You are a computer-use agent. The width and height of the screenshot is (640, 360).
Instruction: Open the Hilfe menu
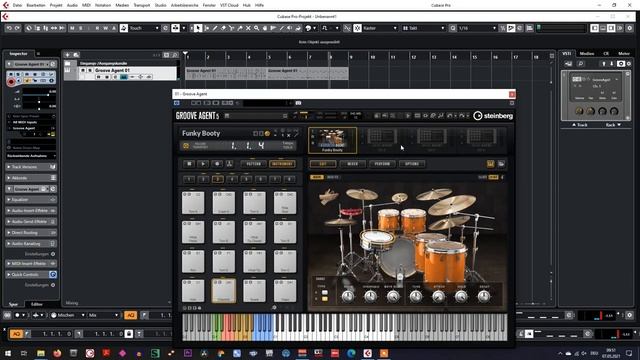point(259,5)
